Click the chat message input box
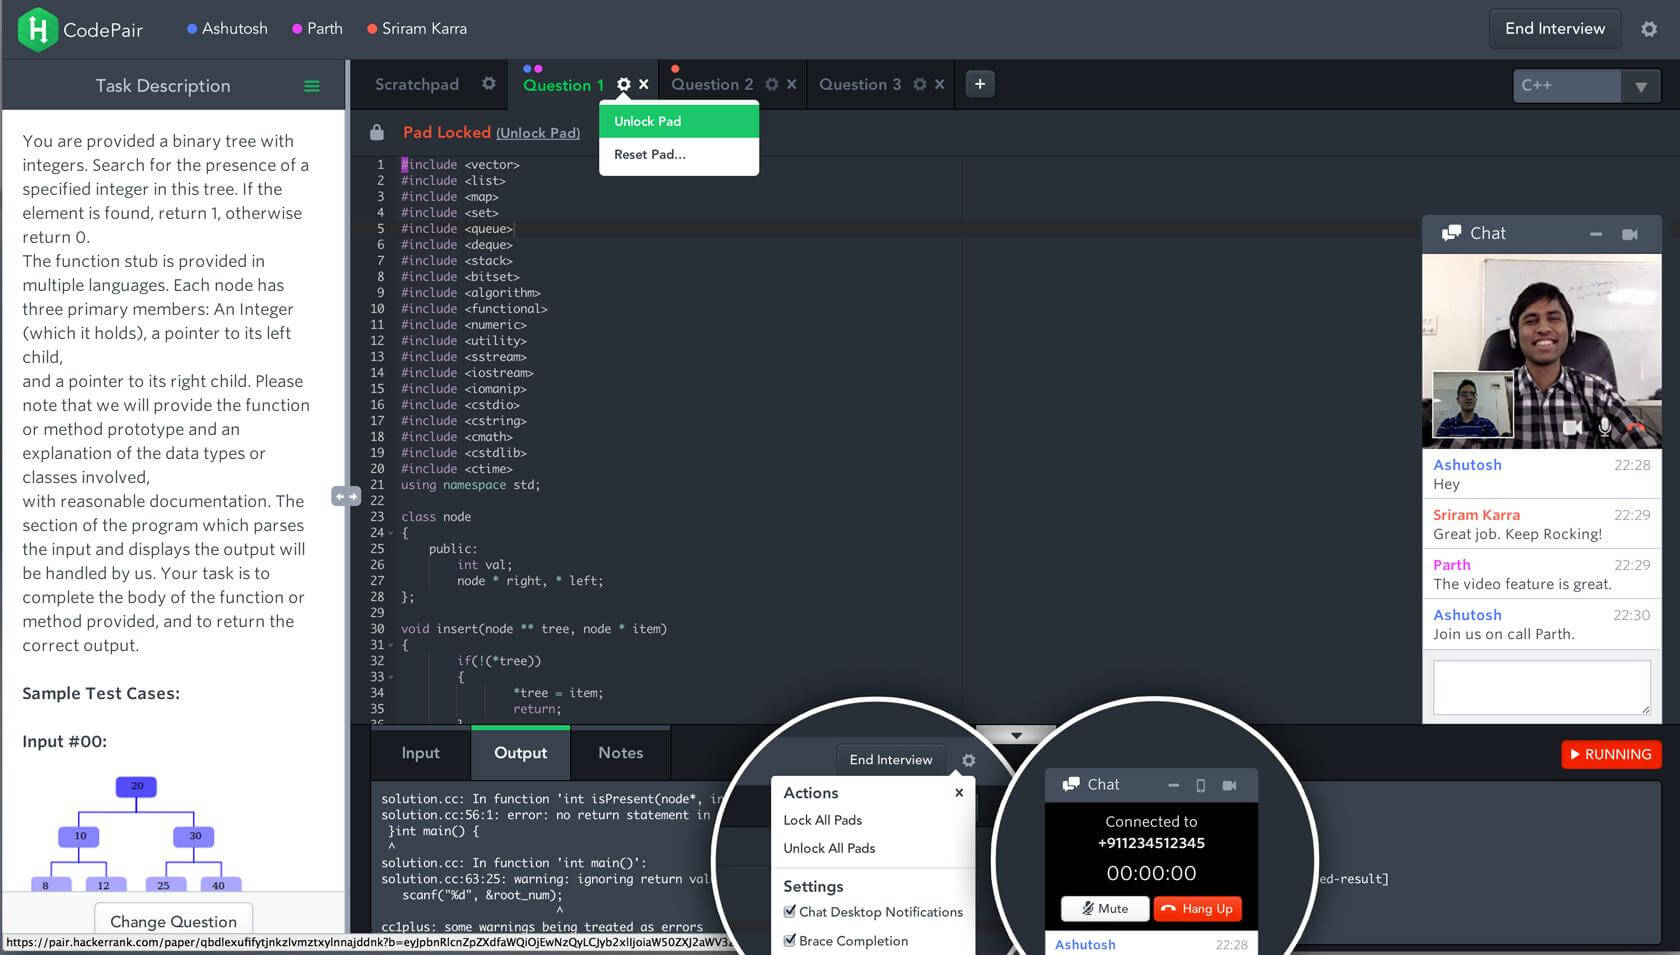Viewport: 1680px width, 955px height. [x=1541, y=687]
